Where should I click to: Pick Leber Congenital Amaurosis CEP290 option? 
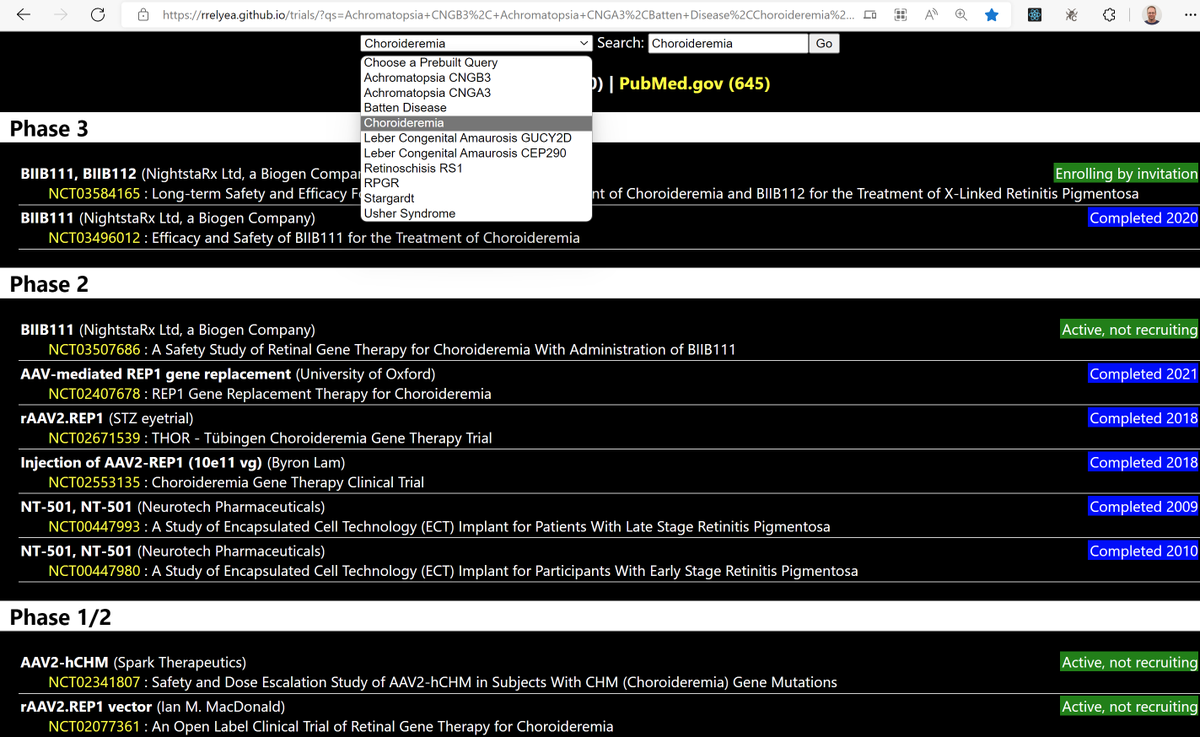476,153
